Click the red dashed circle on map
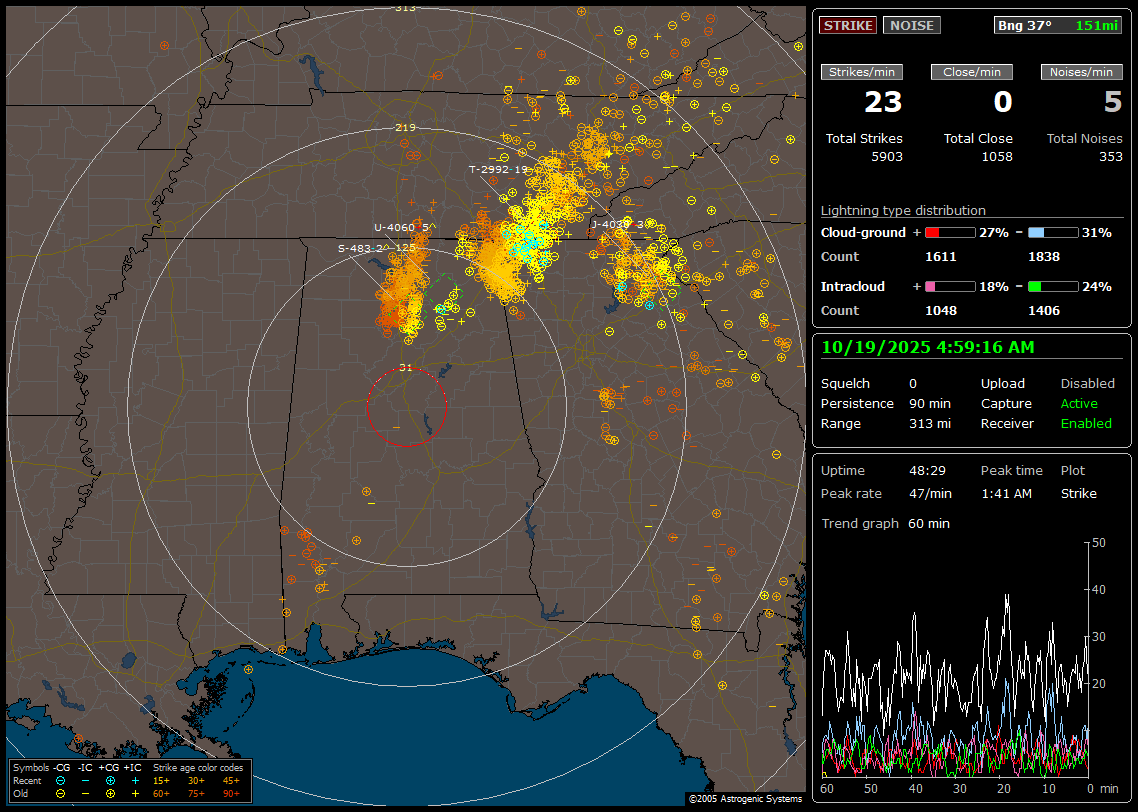The height and width of the screenshot is (812, 1138). (x=406, y=407)
